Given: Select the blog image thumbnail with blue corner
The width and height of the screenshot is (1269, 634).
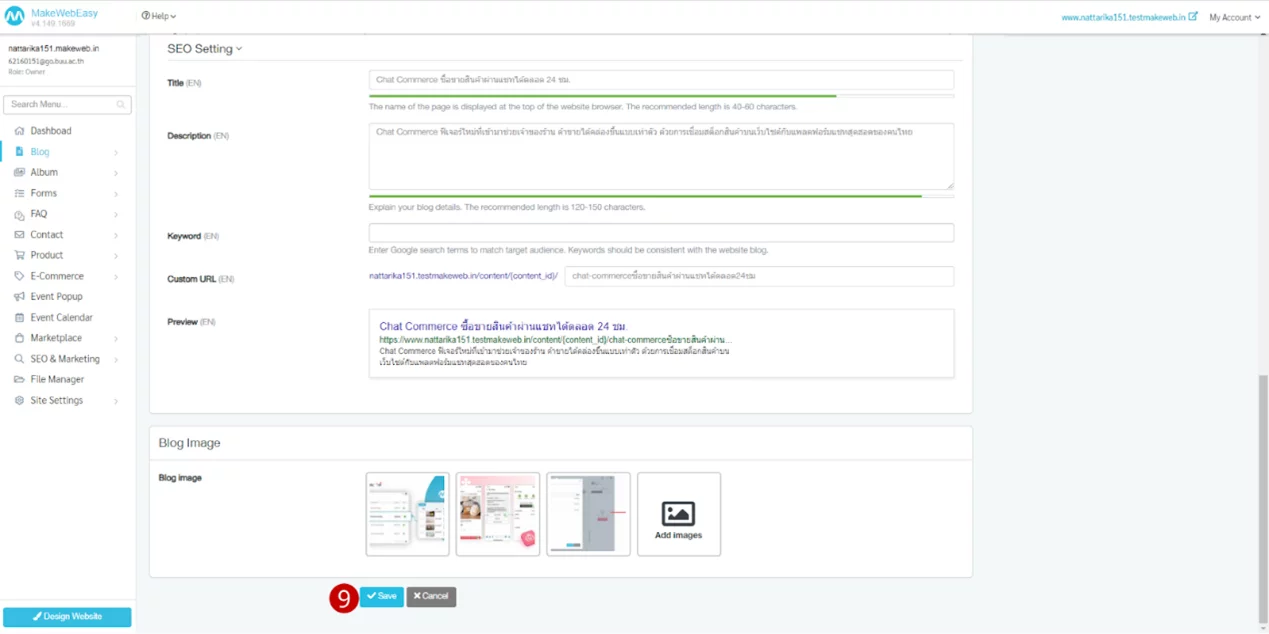Looking at the screenshot, I should 408,514.
